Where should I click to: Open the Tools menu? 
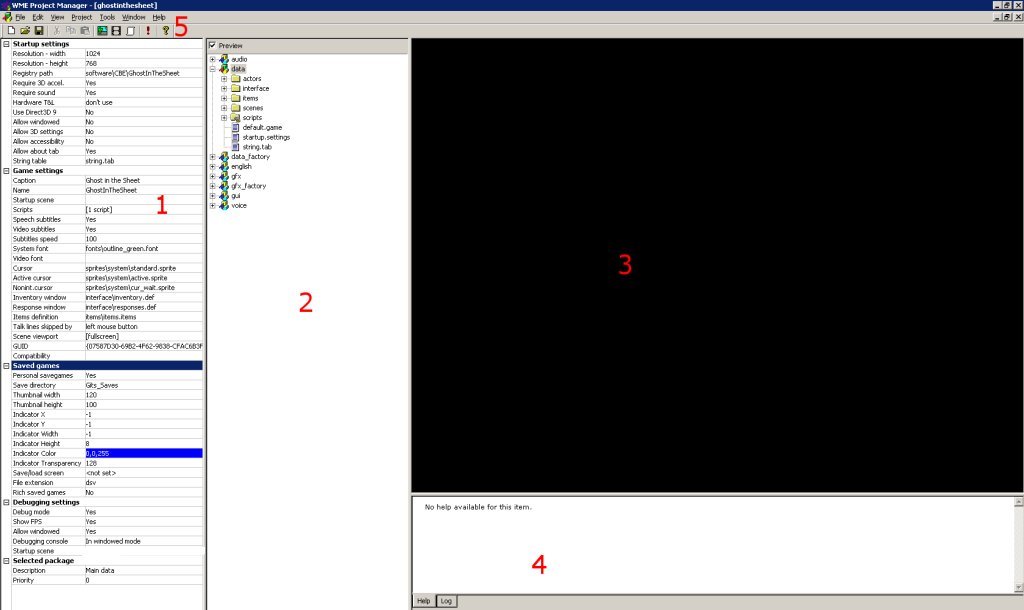coord(107,17)
